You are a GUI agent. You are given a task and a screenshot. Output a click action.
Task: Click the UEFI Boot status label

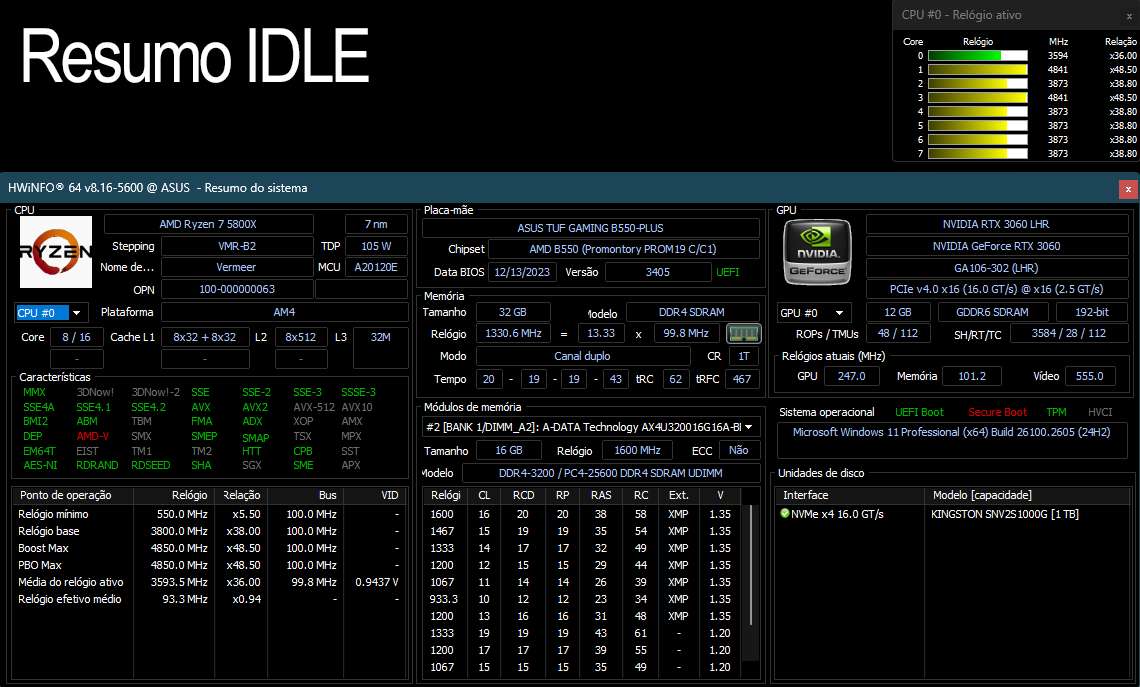point(919,412)
